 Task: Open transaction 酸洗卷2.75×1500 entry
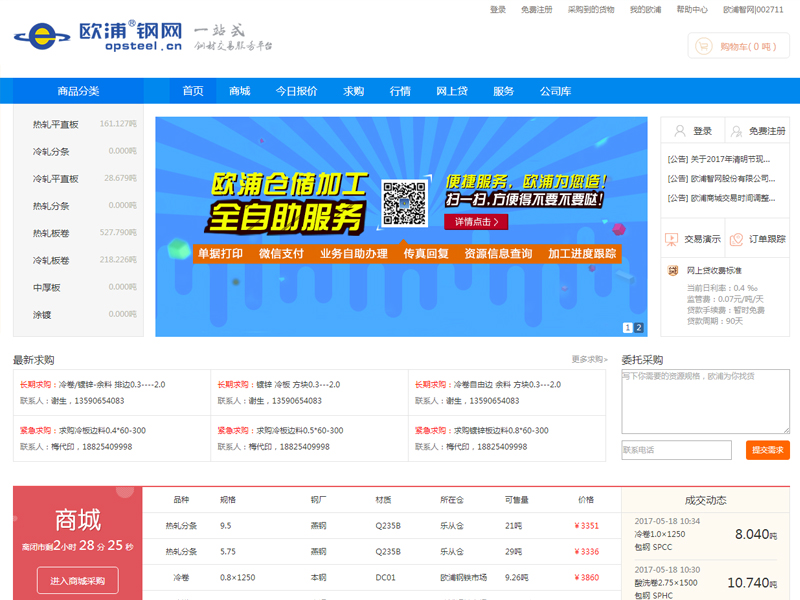point(666,582)
